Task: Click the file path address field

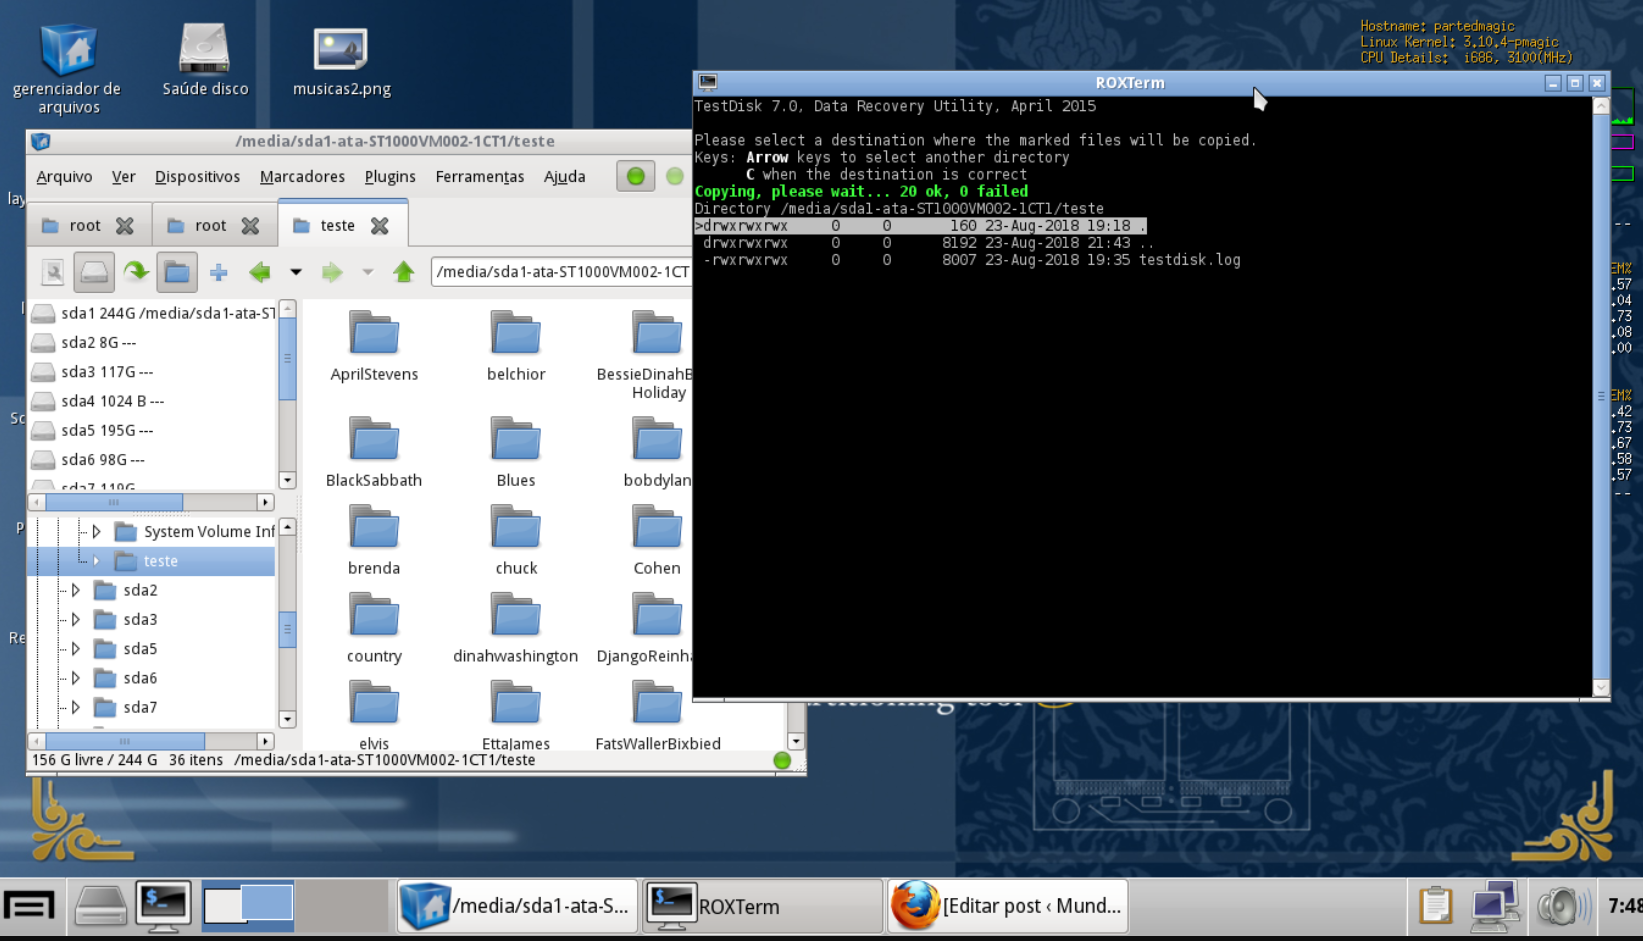Action: [x=561, y=272]
